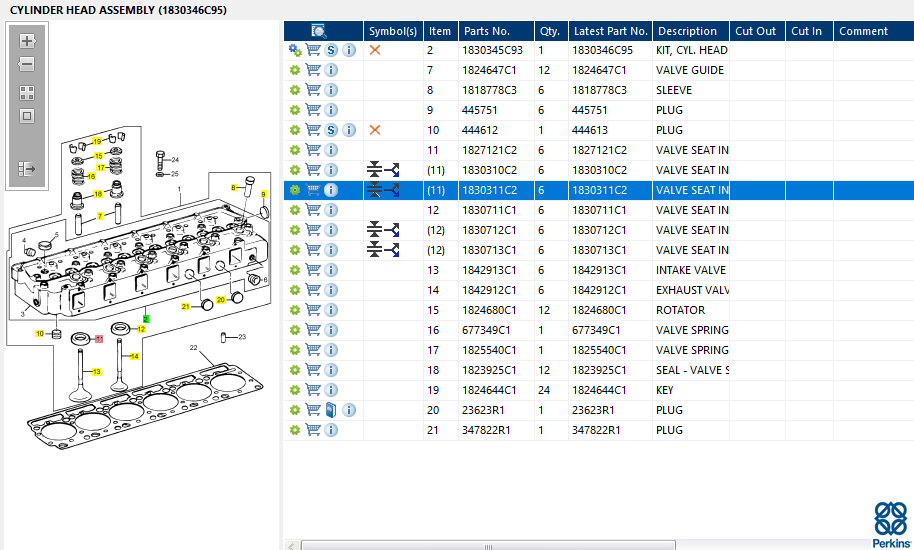Click callout 13 on the diagram
914x550 pixels.
click(x=97, y=371)
